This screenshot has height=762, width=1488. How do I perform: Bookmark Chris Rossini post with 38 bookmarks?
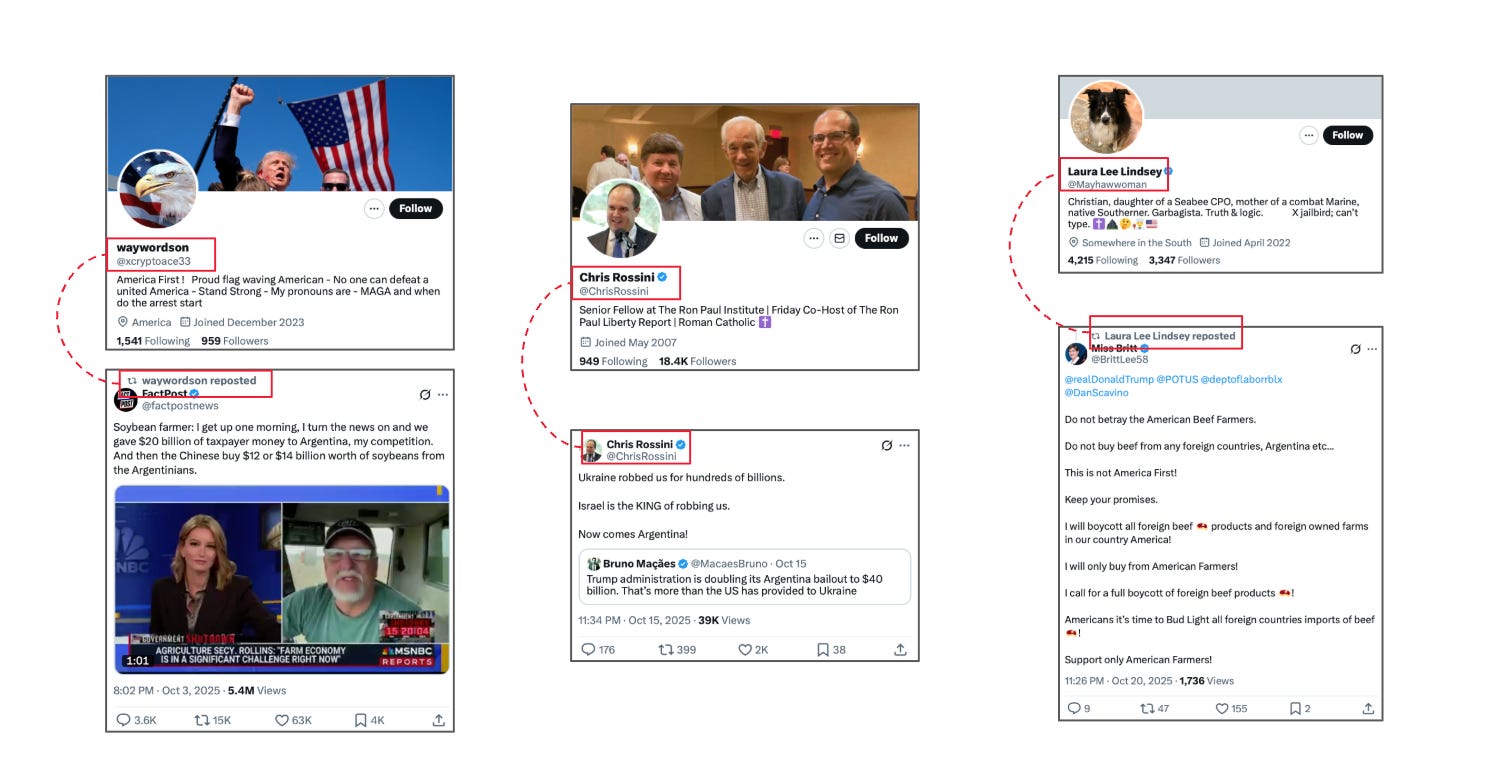pyautogui.click(x=831, y=650)
